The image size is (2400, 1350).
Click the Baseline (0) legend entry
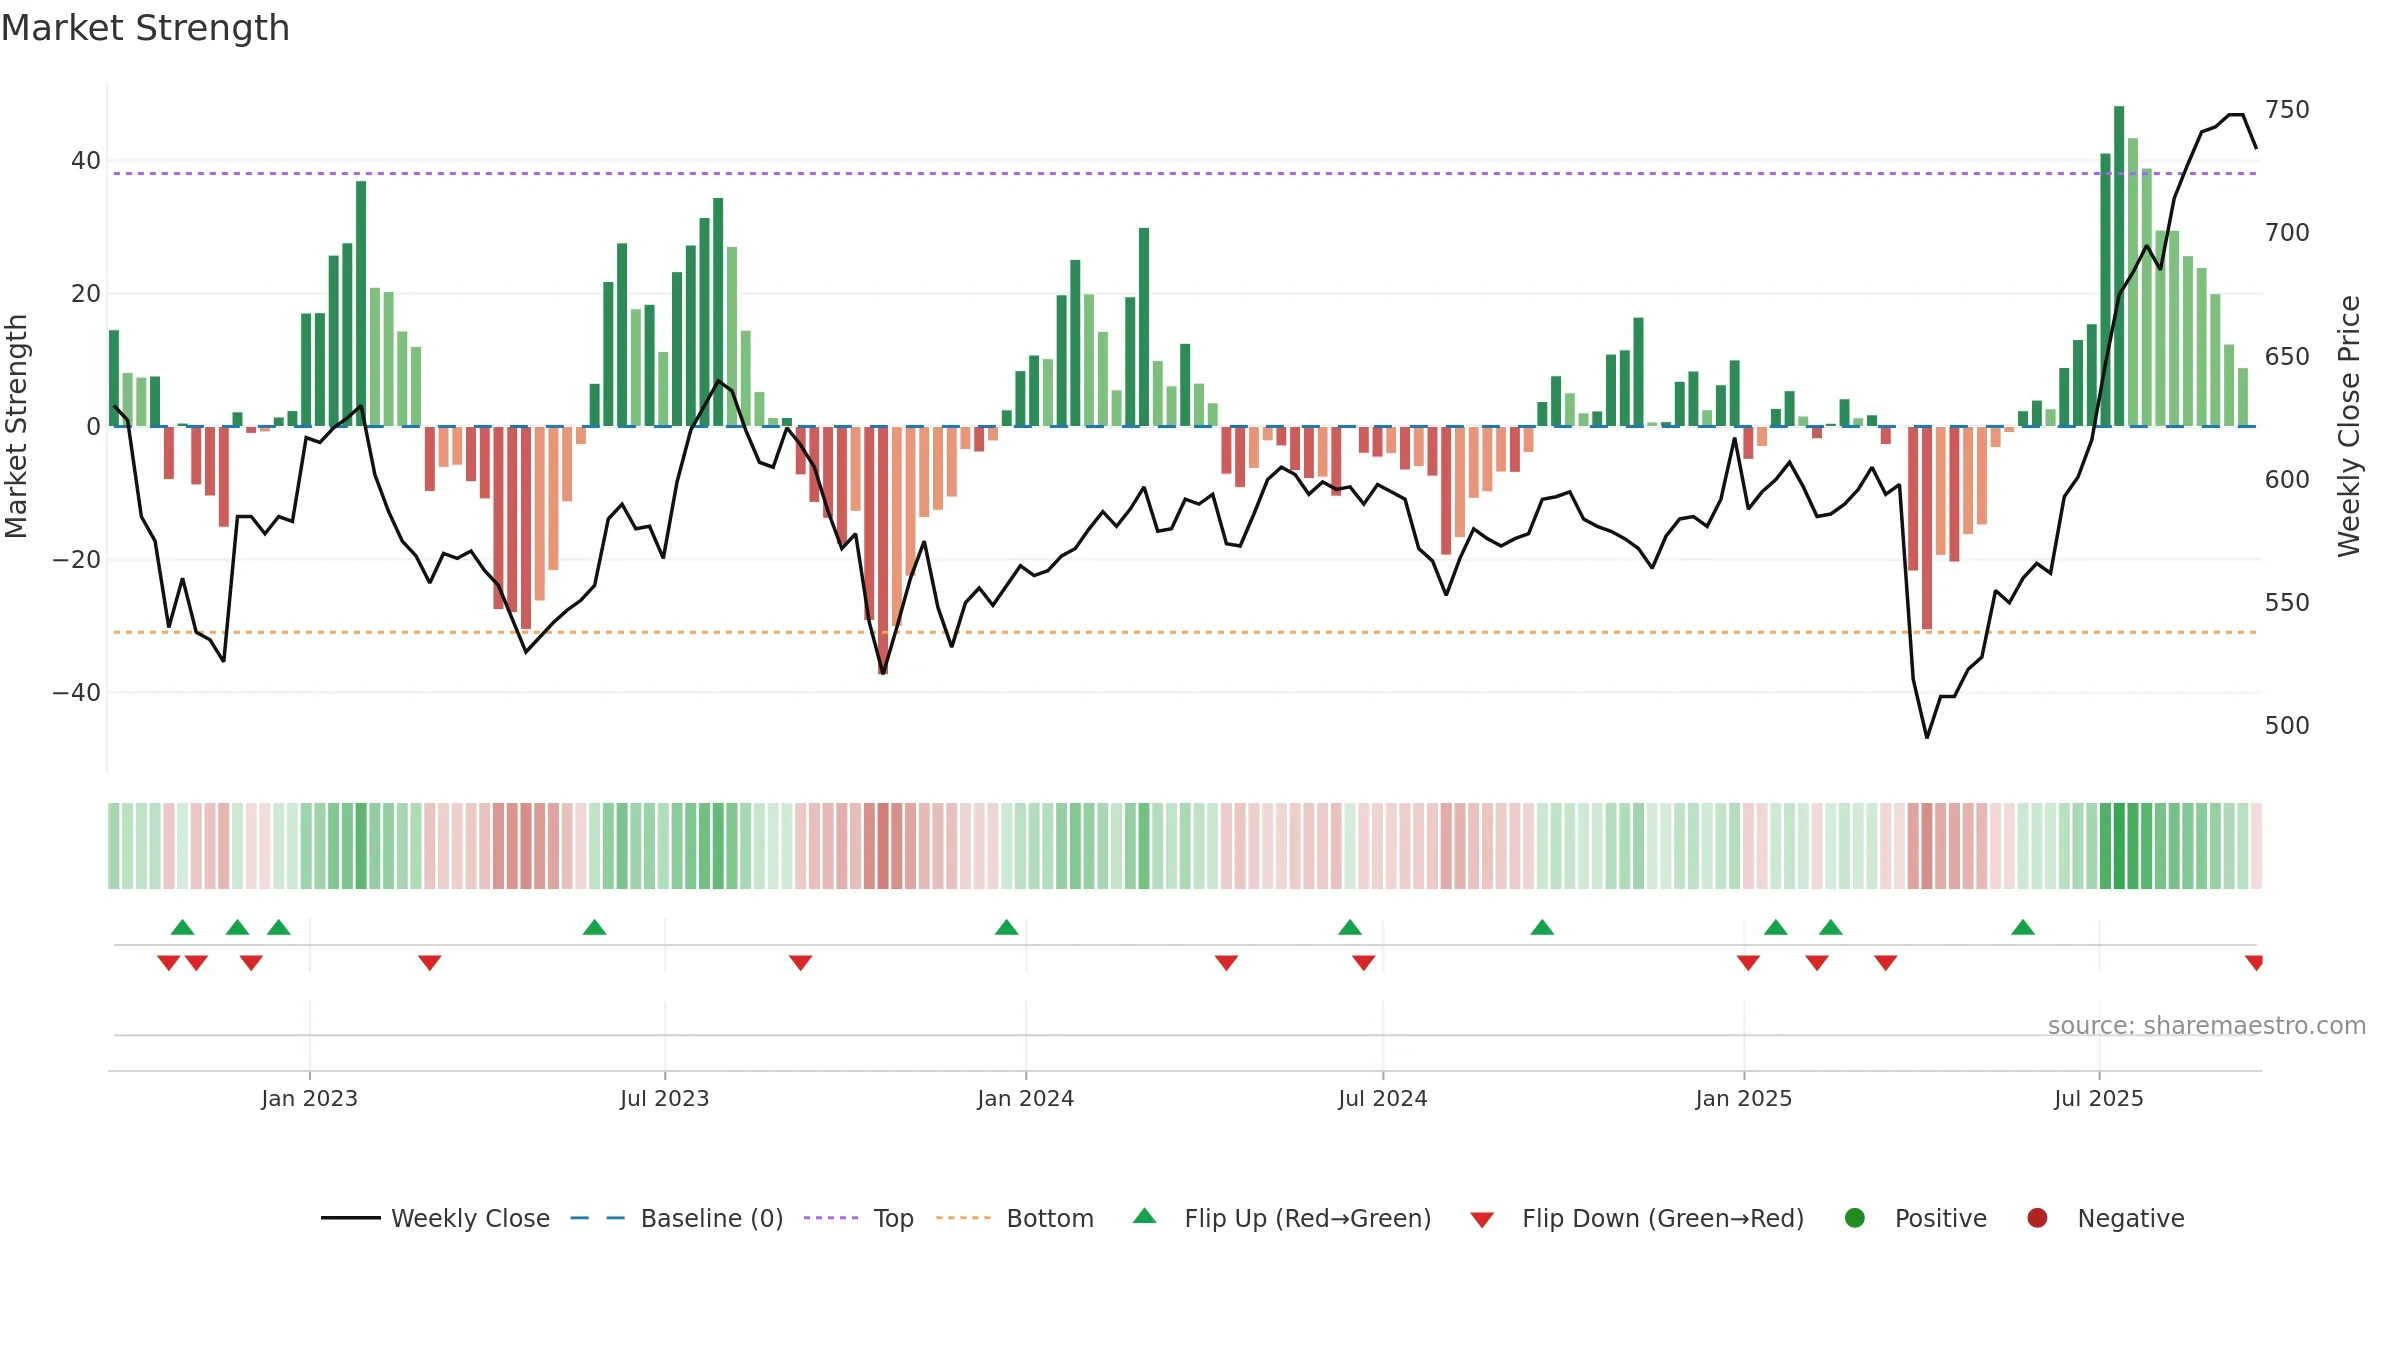(x=677, y=1218)
